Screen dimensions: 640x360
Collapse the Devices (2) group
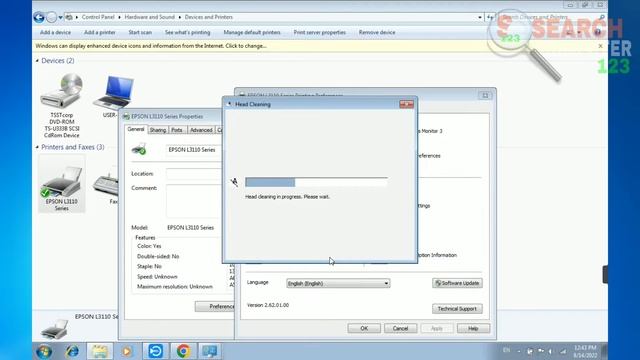point(37,61)
